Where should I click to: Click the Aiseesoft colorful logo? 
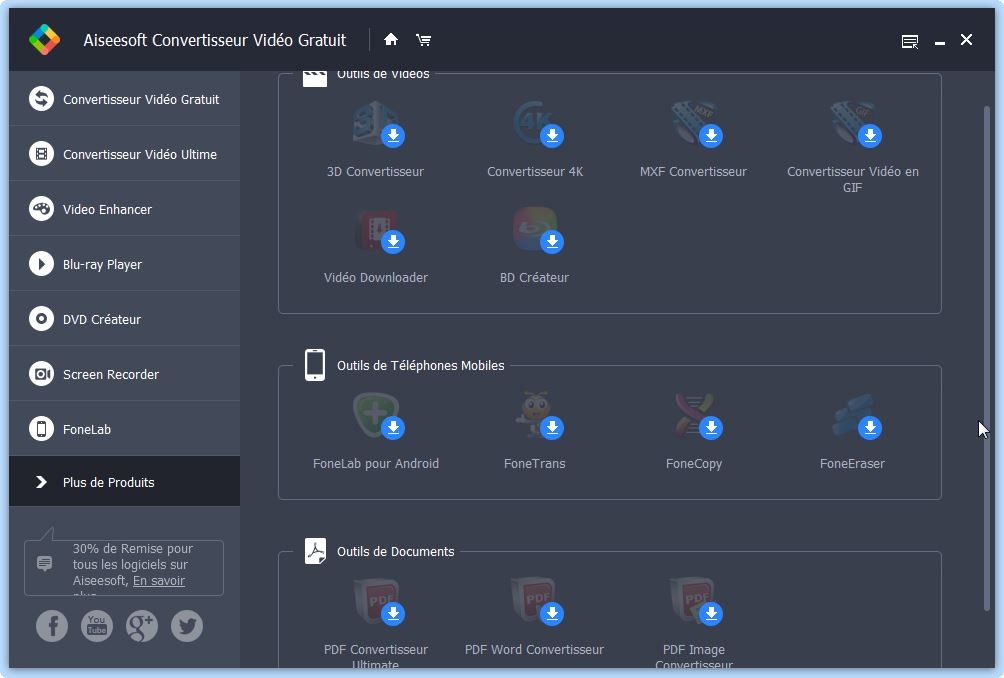click(44, 40)
